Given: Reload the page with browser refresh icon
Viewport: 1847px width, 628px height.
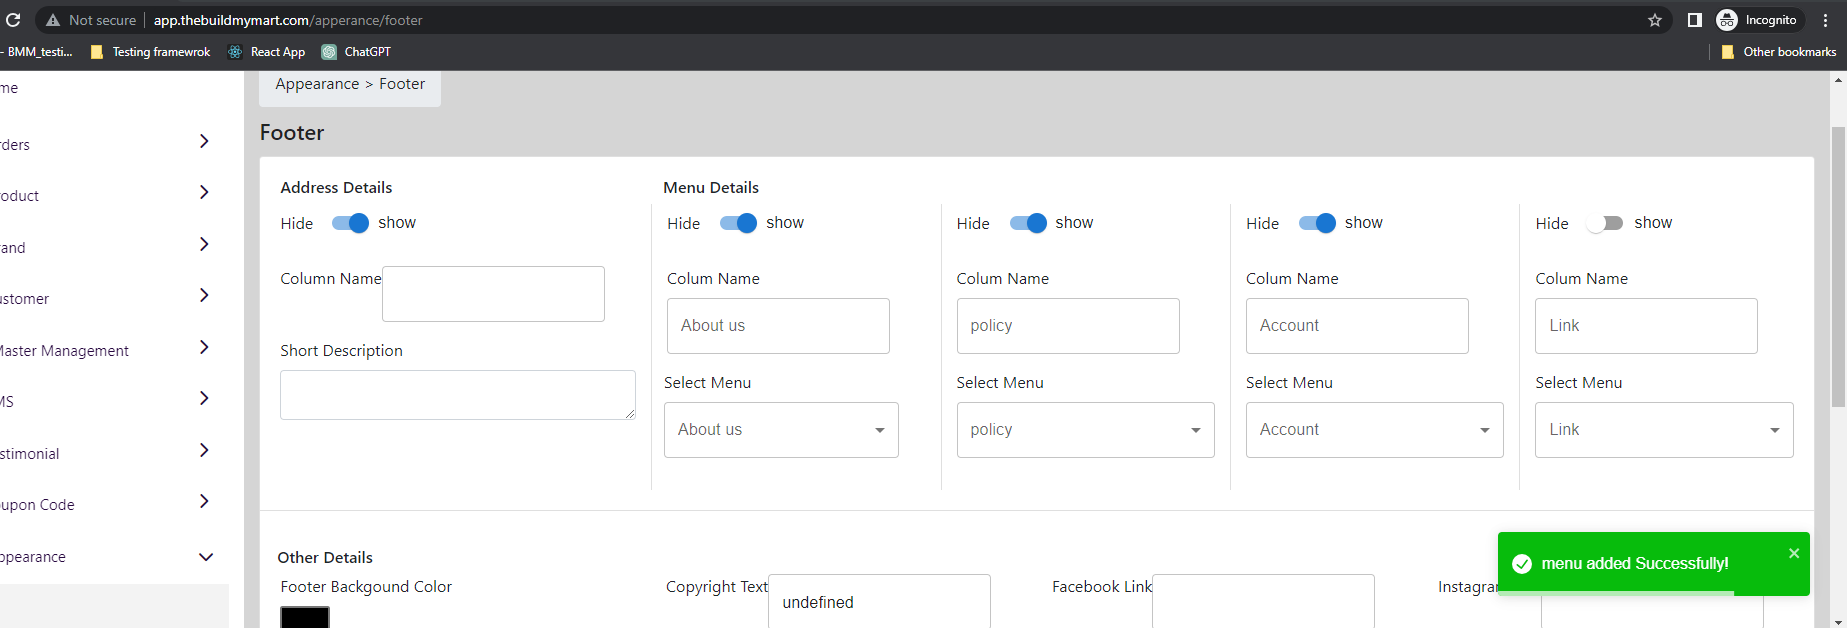Looking at the screenshot, I should pyautogui.click(x=13, y=20).
